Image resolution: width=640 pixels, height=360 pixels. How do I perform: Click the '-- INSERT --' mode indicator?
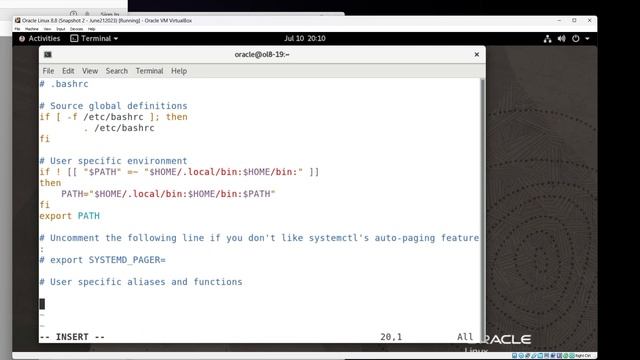click(72, 337)
